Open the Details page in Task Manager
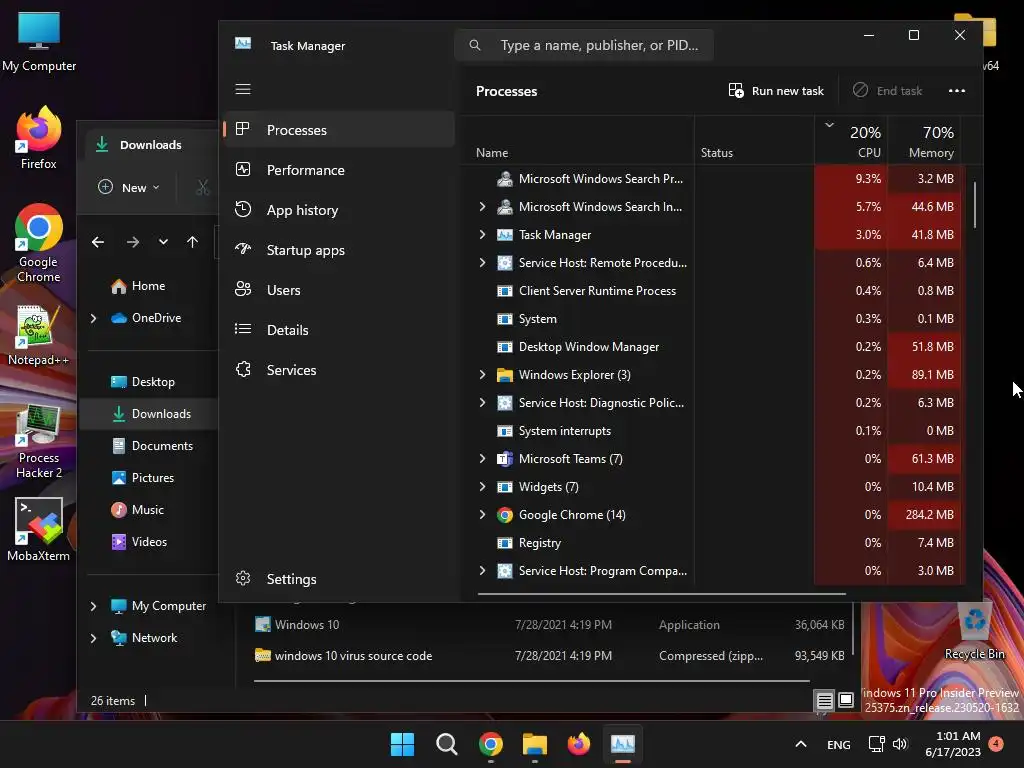 tap(339, 330)
